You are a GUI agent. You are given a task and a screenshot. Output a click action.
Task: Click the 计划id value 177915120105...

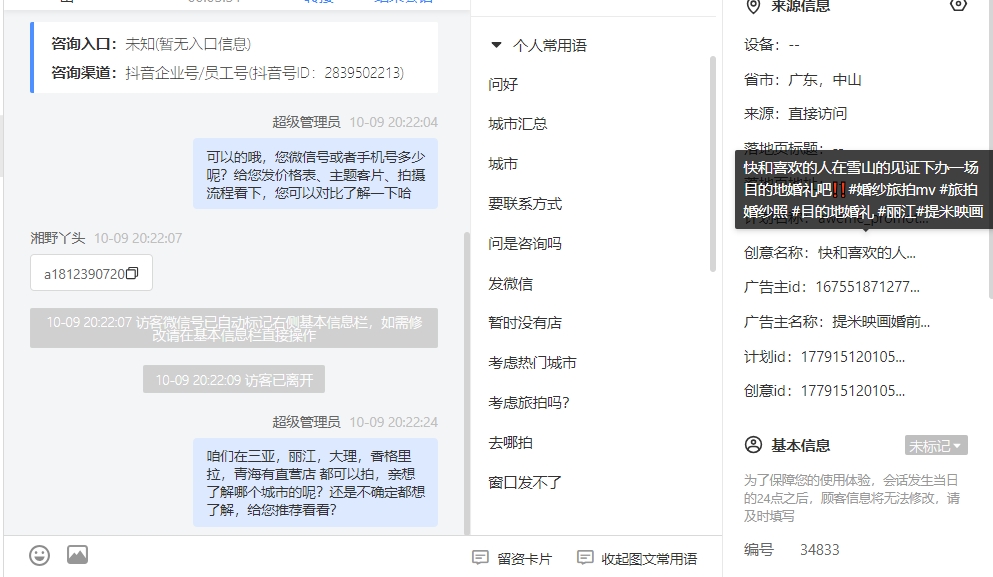(x=853, y=357)
